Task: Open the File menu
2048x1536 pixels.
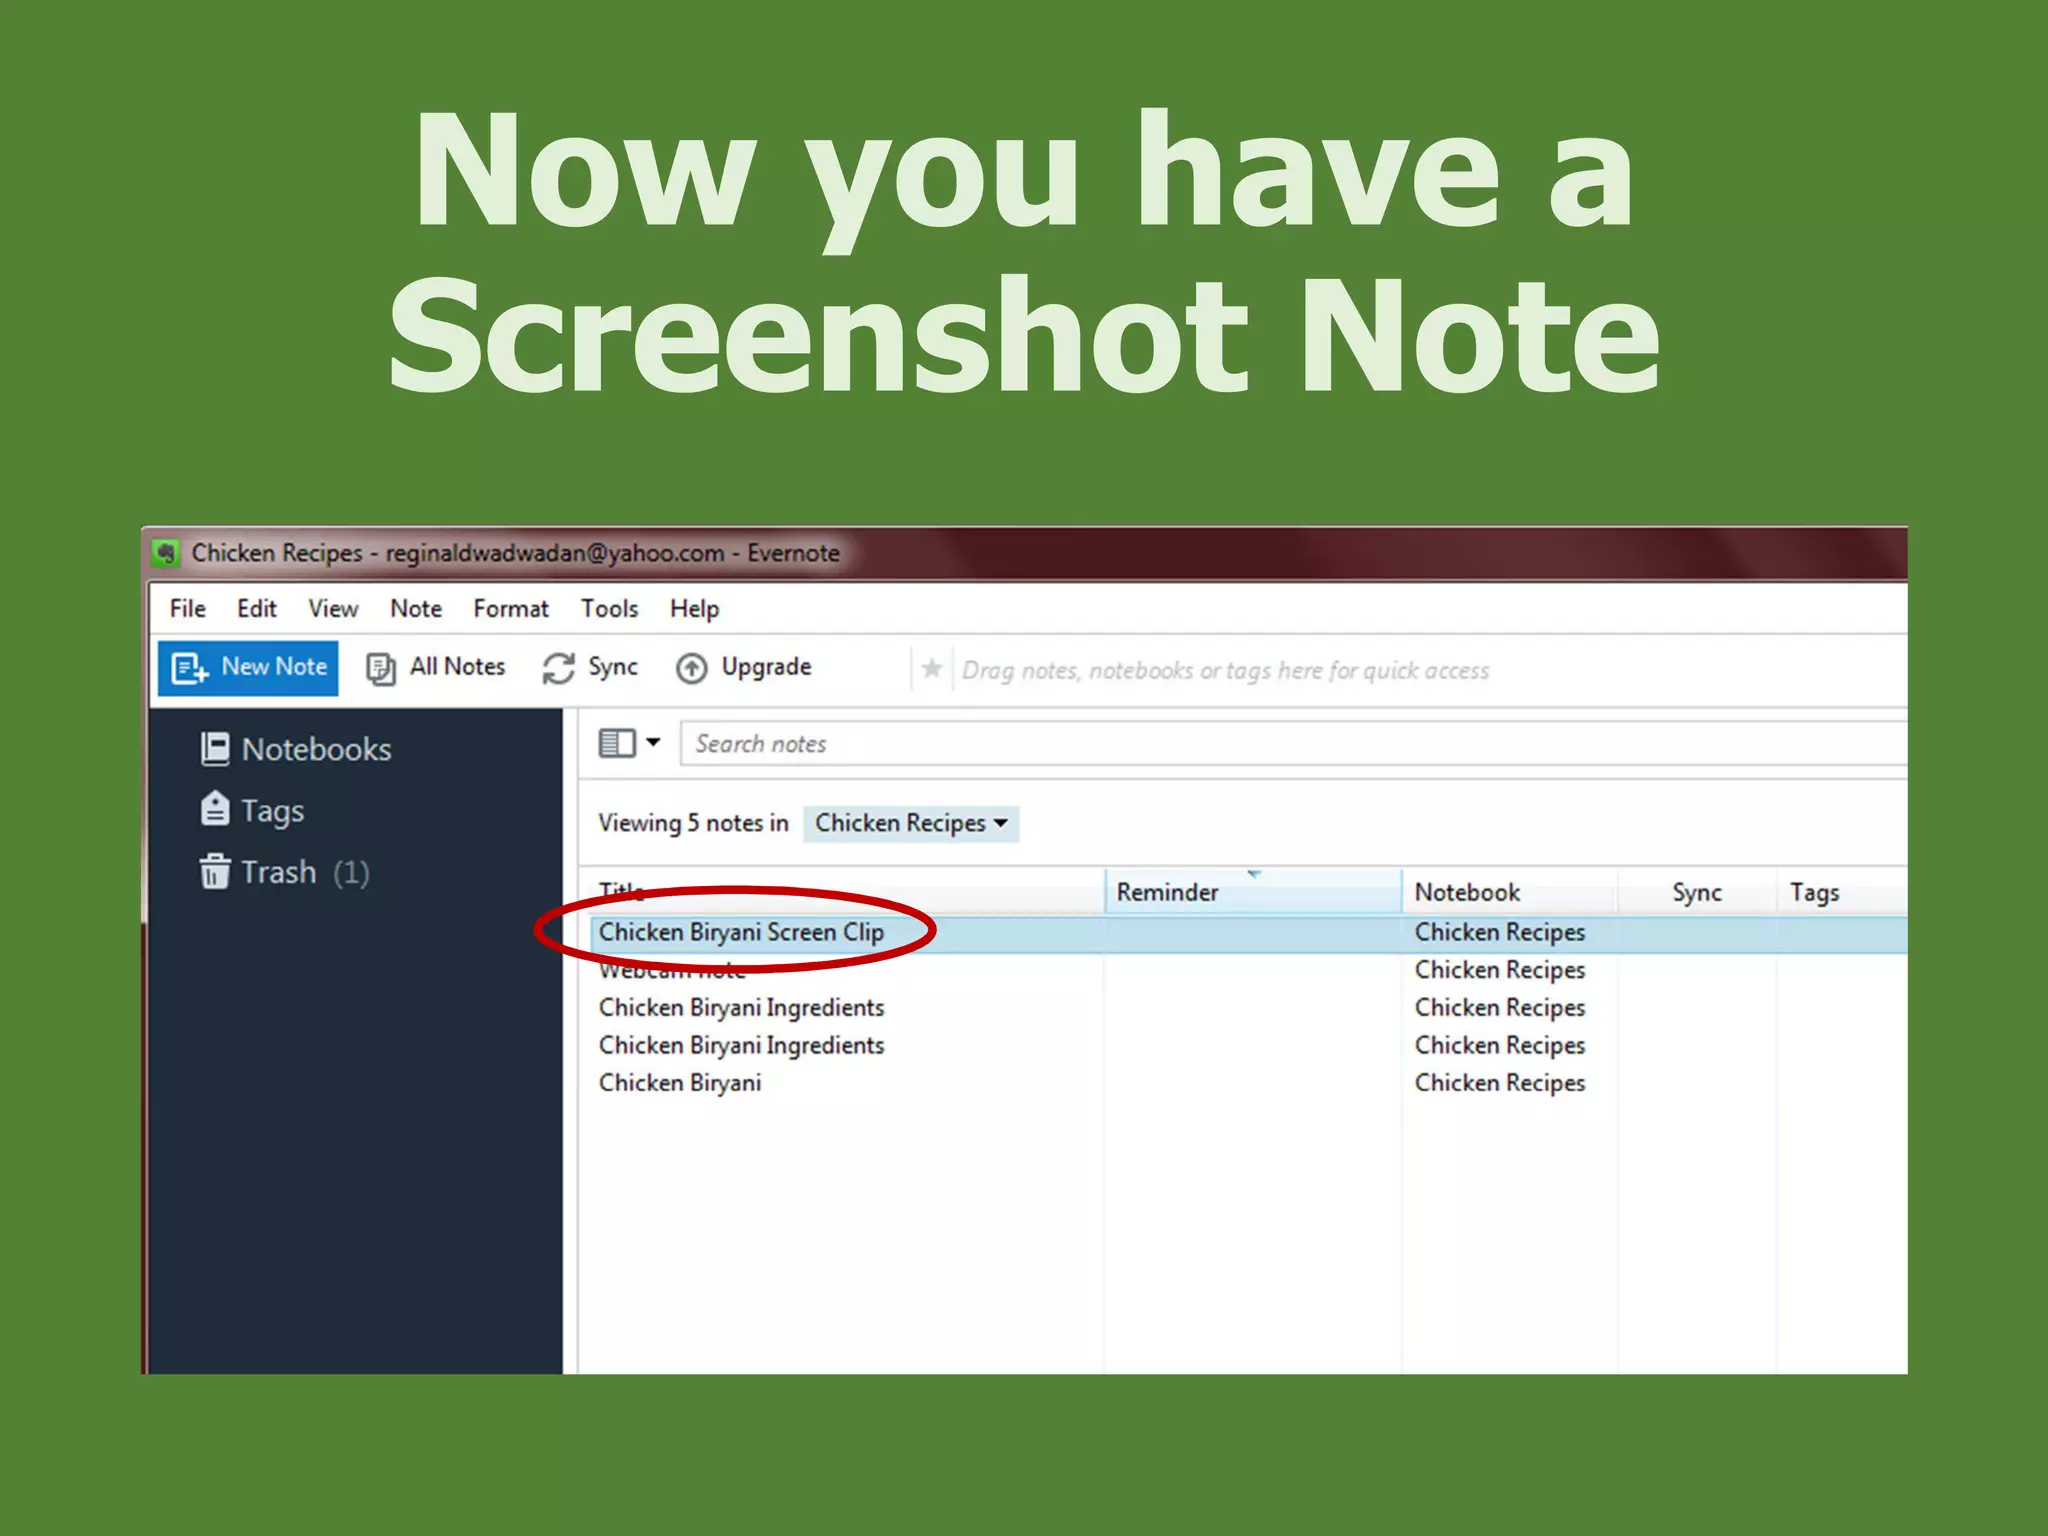Action: [187, 608]
